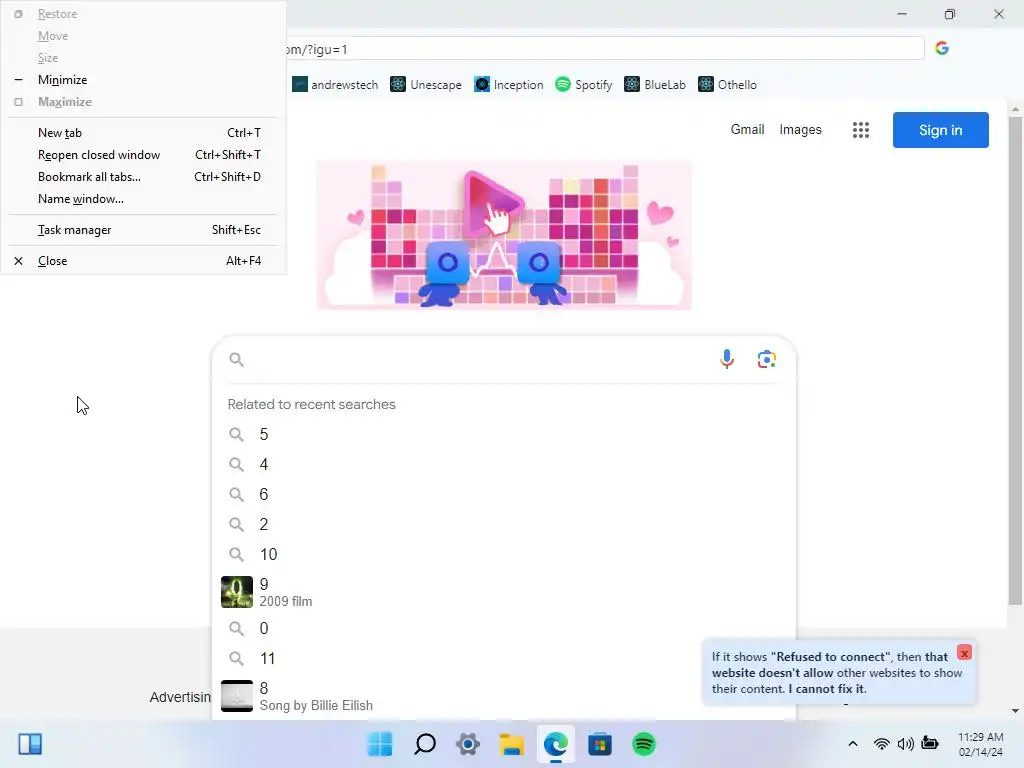Select search suggestion 0
Viewport: 1024px width, 768px height.
504,628
